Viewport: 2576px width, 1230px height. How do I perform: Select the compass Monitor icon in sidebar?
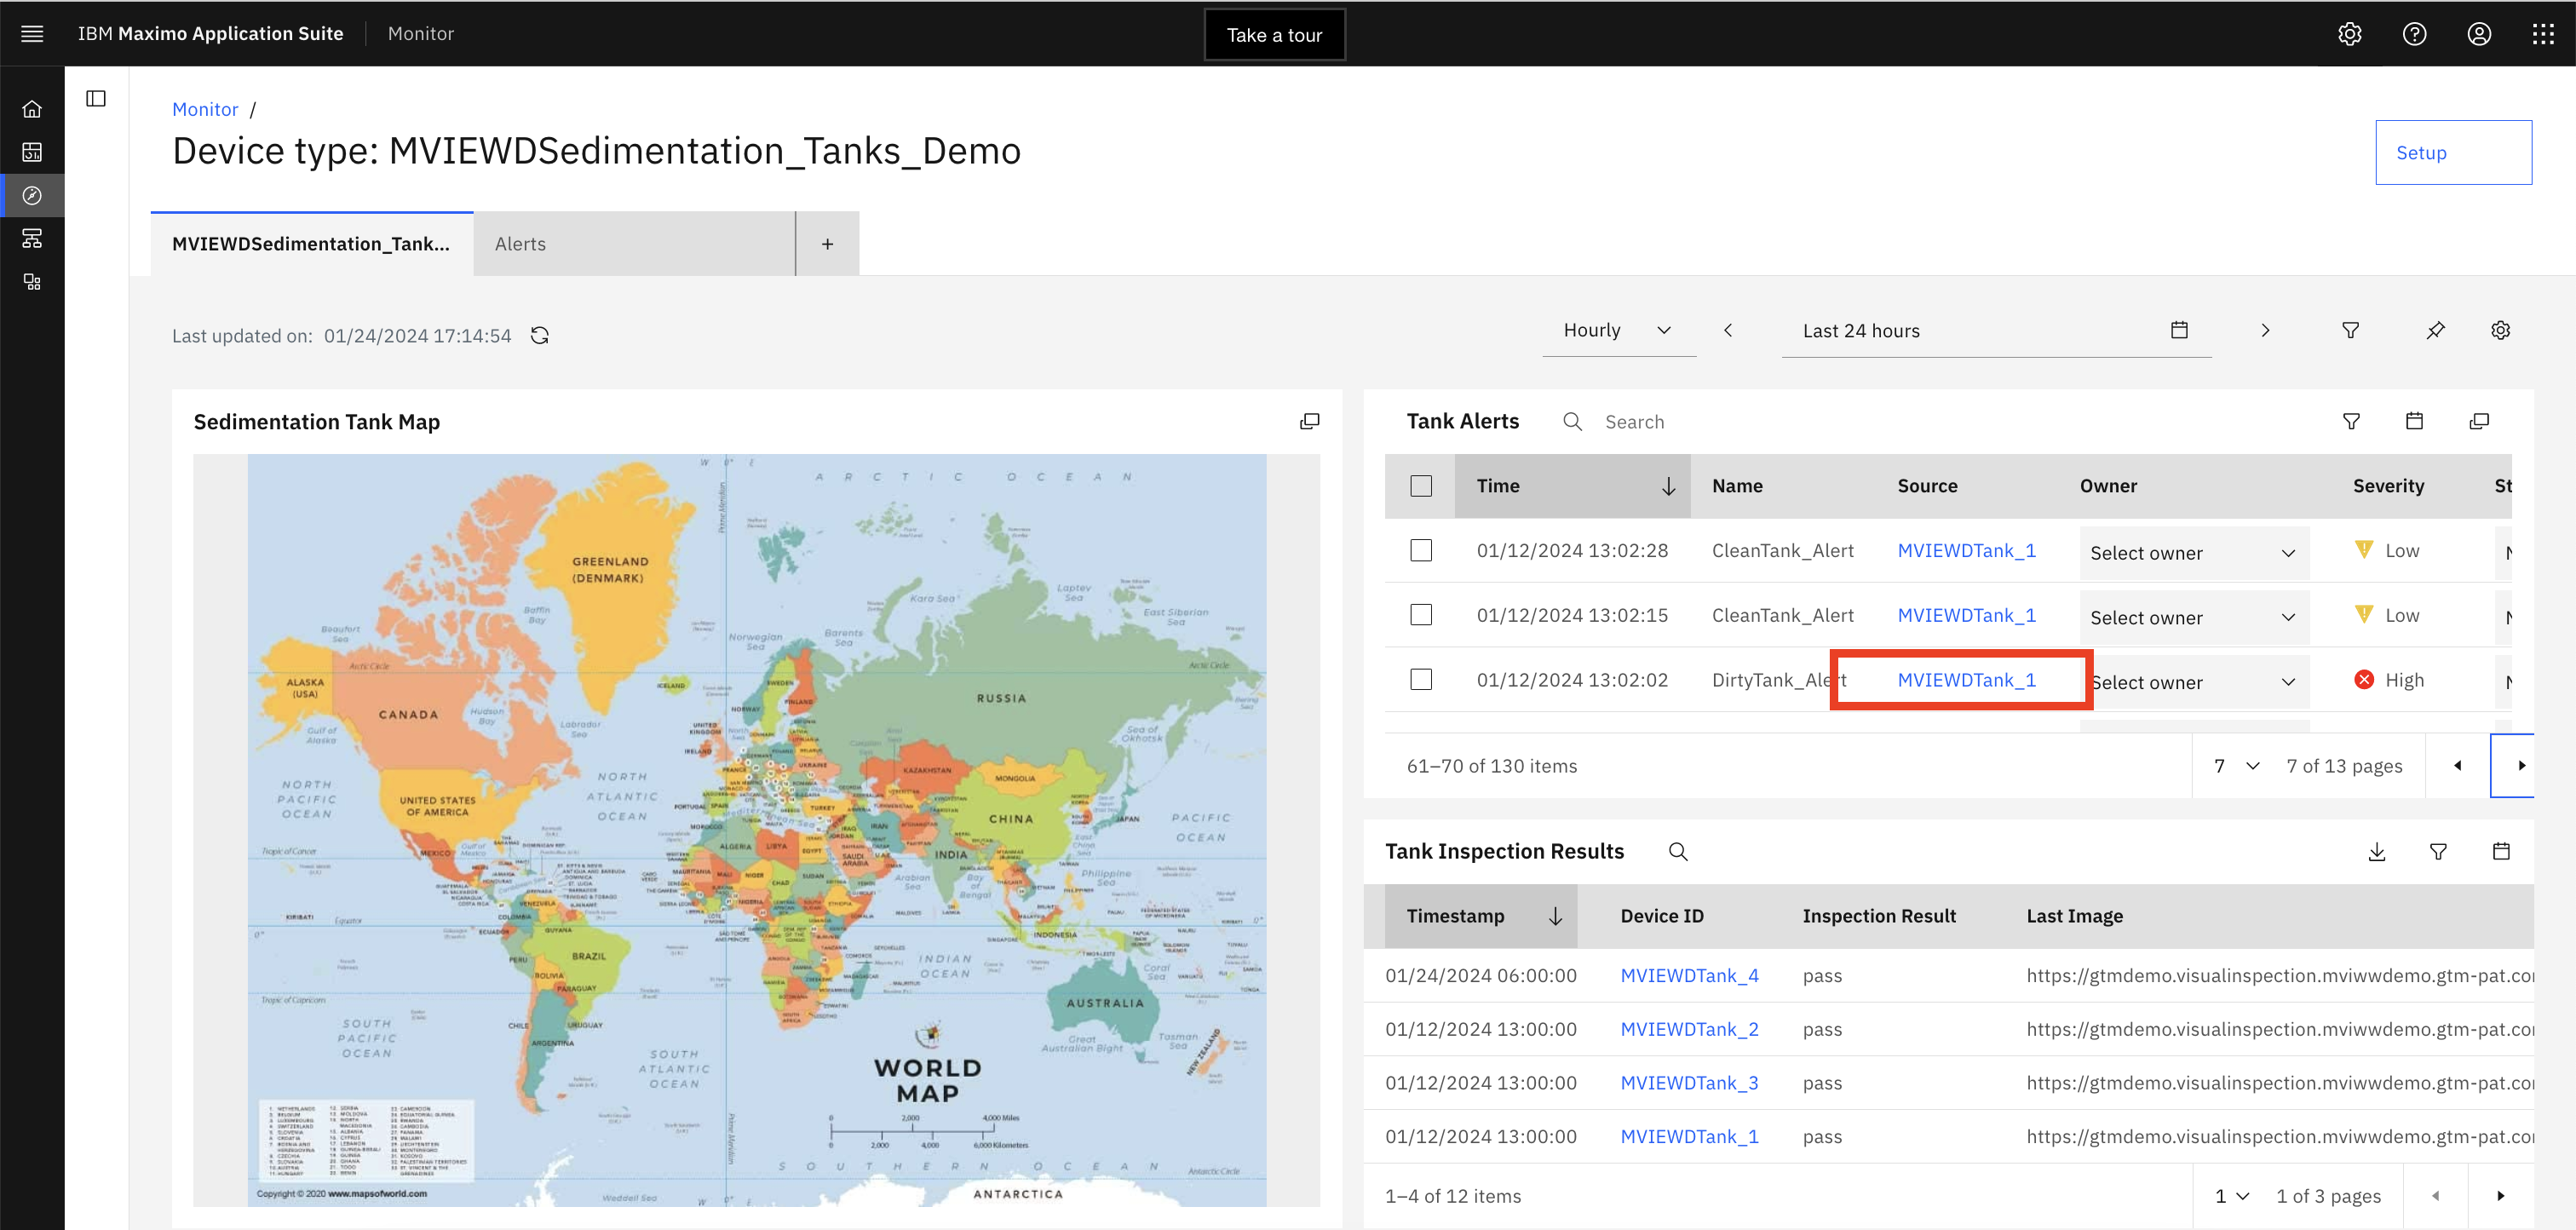click(32, 195)
